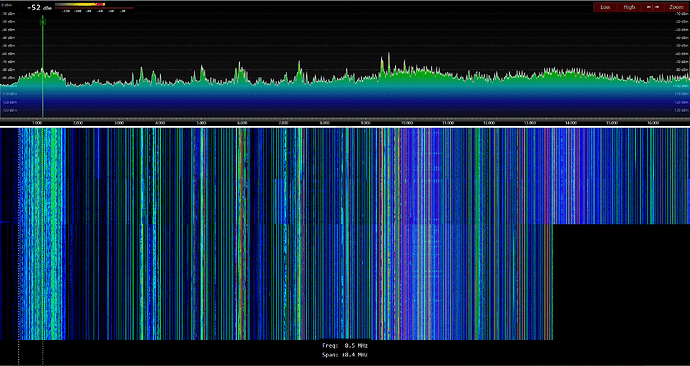690x366 pixels.
Task: Click the 12.000 label on the frequency axis
Action: [x=488, y=123]
